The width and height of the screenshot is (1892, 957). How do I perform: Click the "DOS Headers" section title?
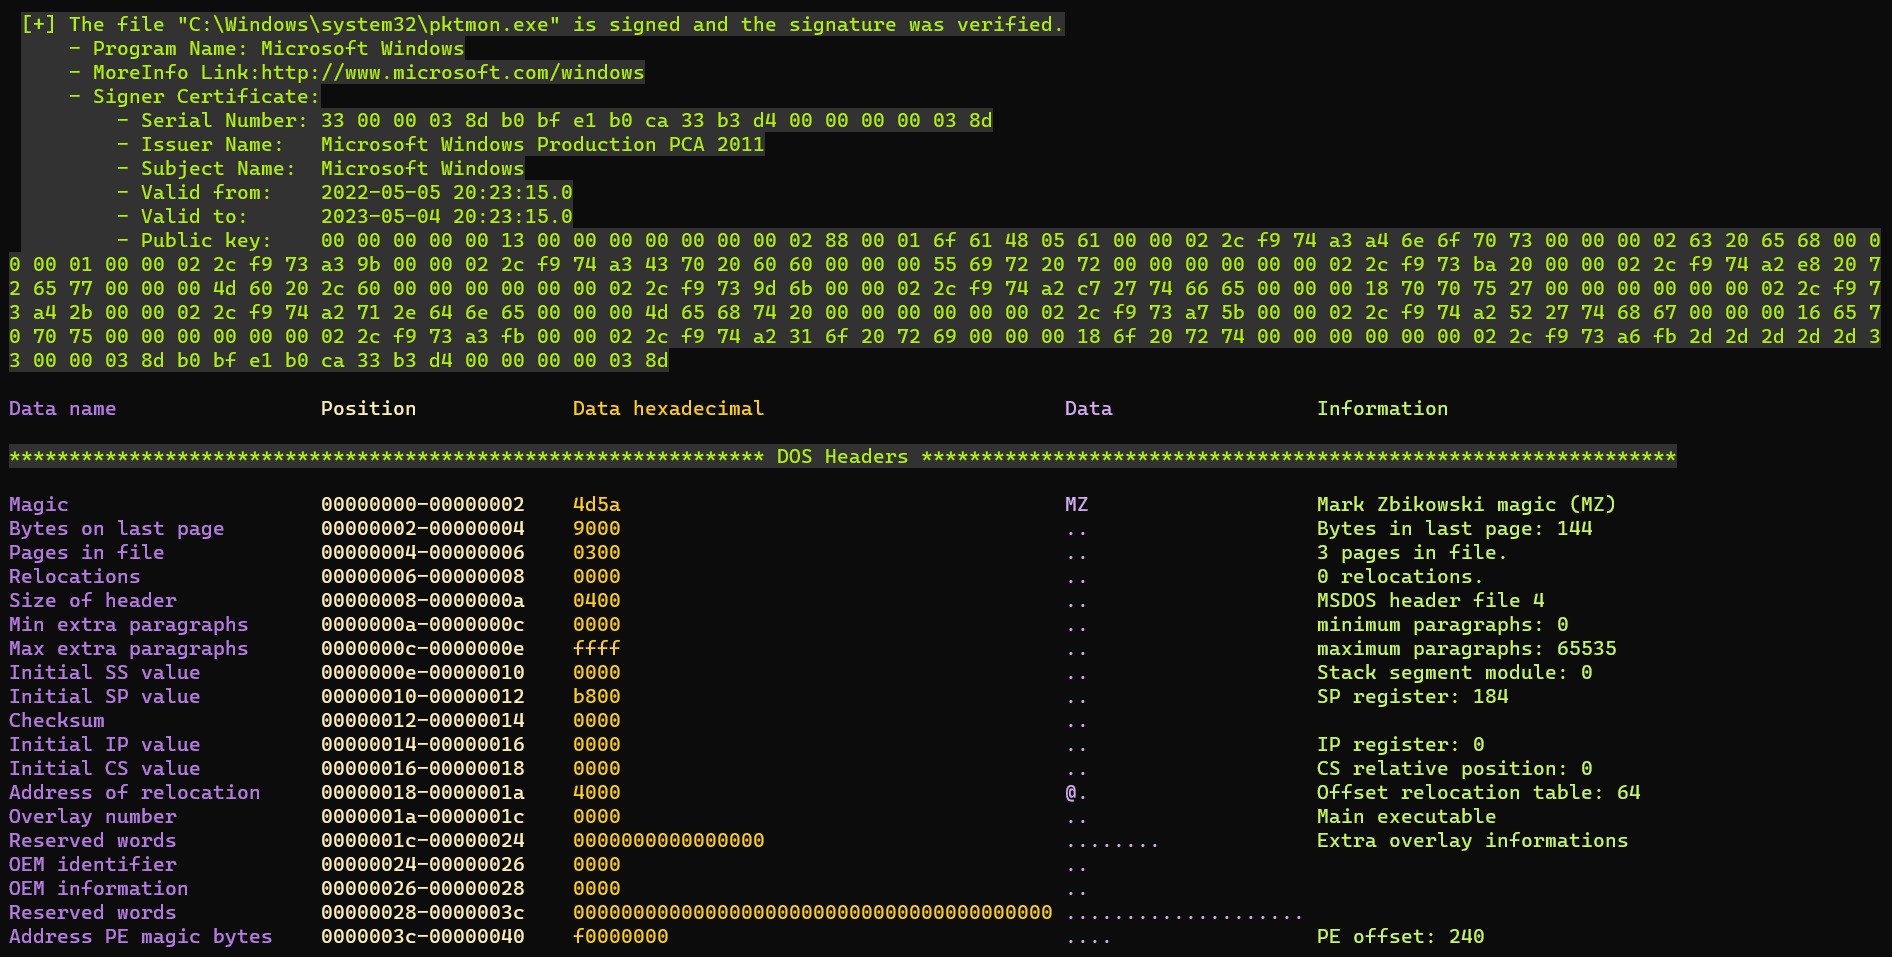point(843,457)
